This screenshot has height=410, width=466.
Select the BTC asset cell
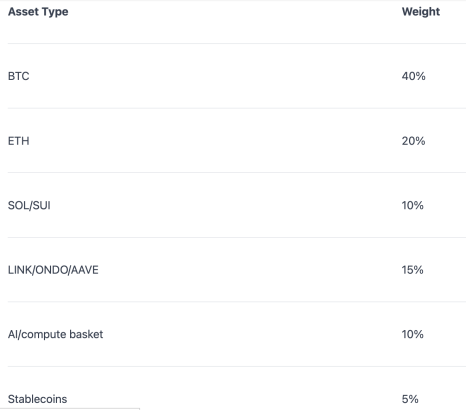pyautogui.click(x=19, y=76)
